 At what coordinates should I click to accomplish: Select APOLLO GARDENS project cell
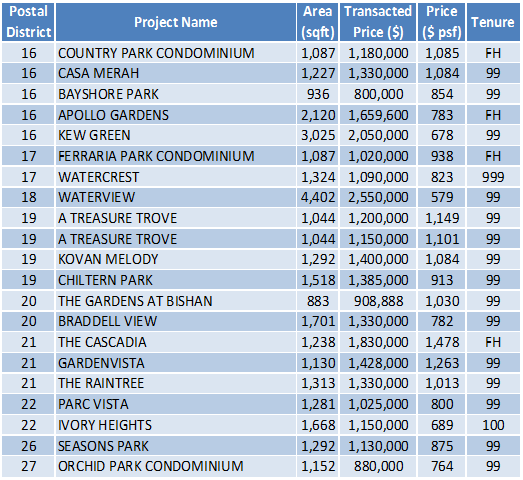click(176, 115)
